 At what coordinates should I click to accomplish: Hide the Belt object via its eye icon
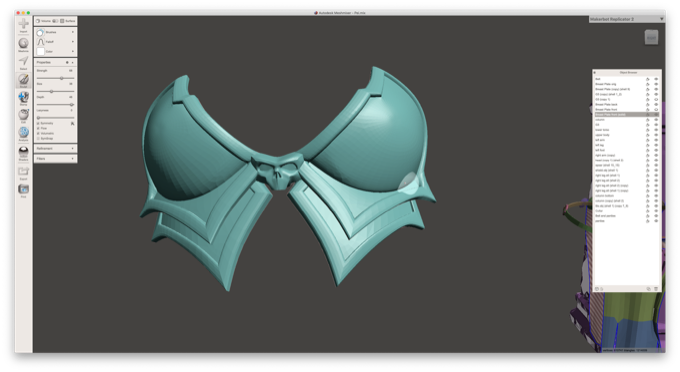pos(656,79)
